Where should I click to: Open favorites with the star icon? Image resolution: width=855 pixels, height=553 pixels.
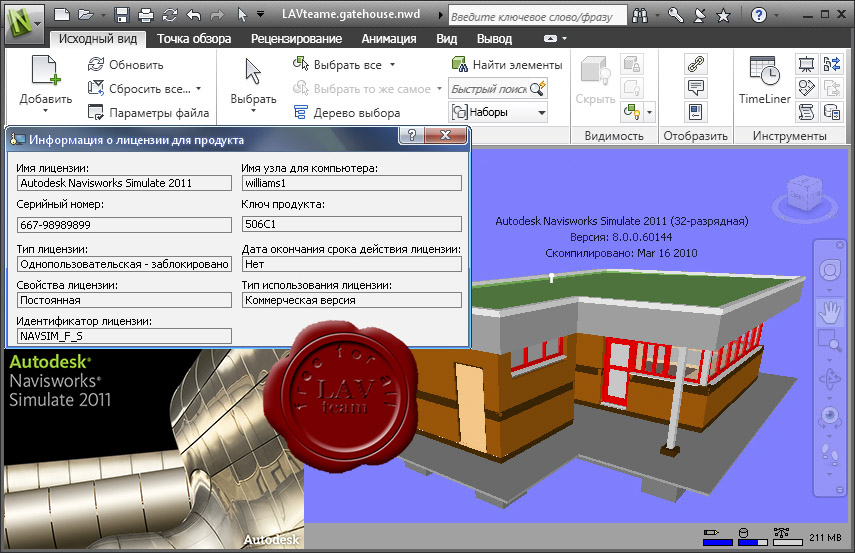click(x=723, y=16)
